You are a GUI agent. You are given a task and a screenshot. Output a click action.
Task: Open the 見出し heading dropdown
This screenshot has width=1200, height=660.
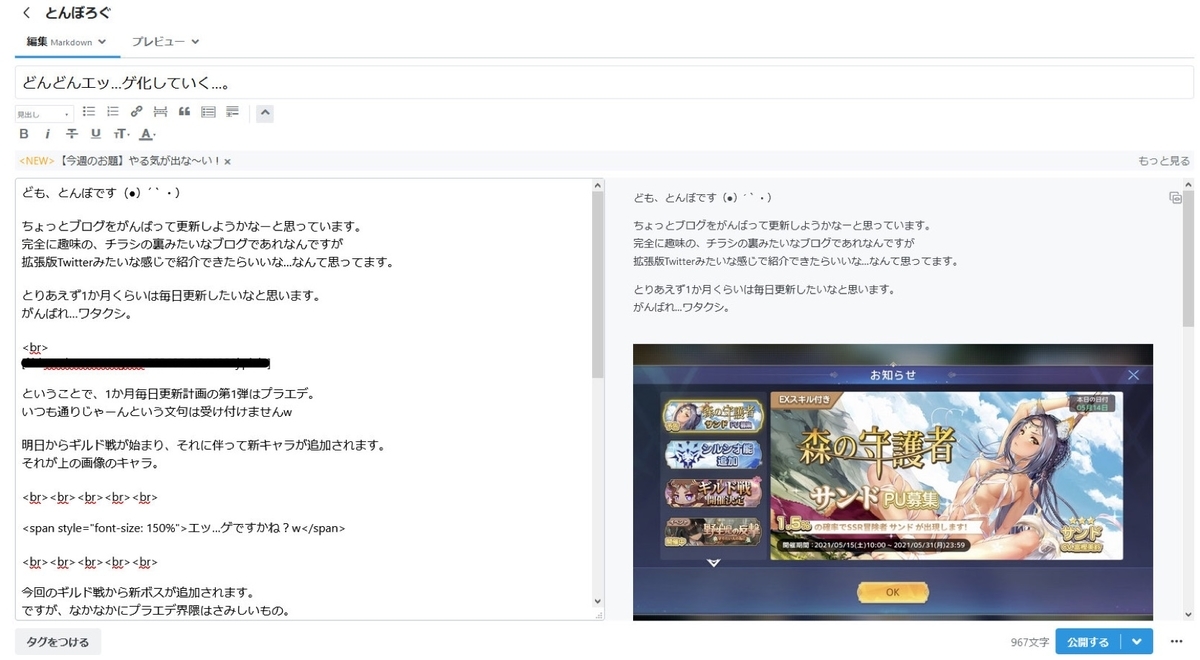coord(44,114)
